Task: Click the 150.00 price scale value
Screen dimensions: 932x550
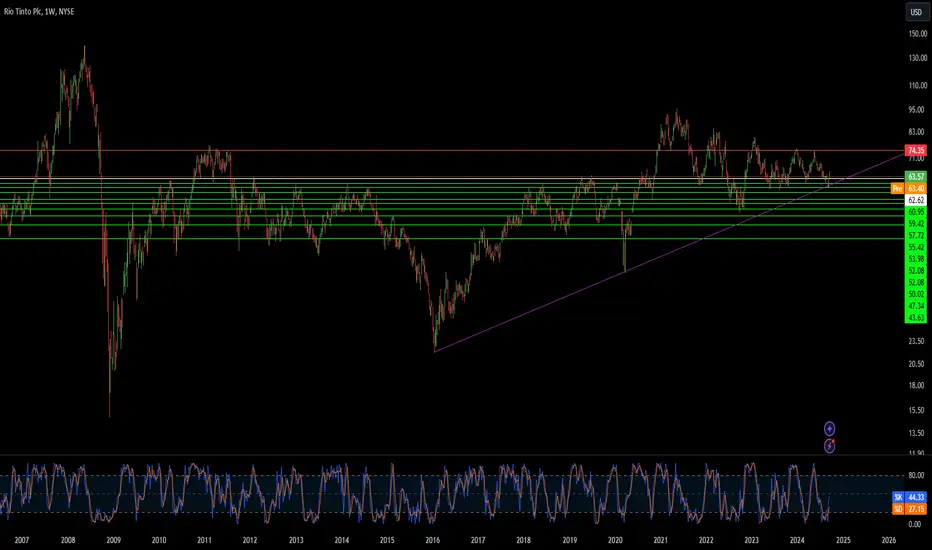Action: click(x=918, y=34)
